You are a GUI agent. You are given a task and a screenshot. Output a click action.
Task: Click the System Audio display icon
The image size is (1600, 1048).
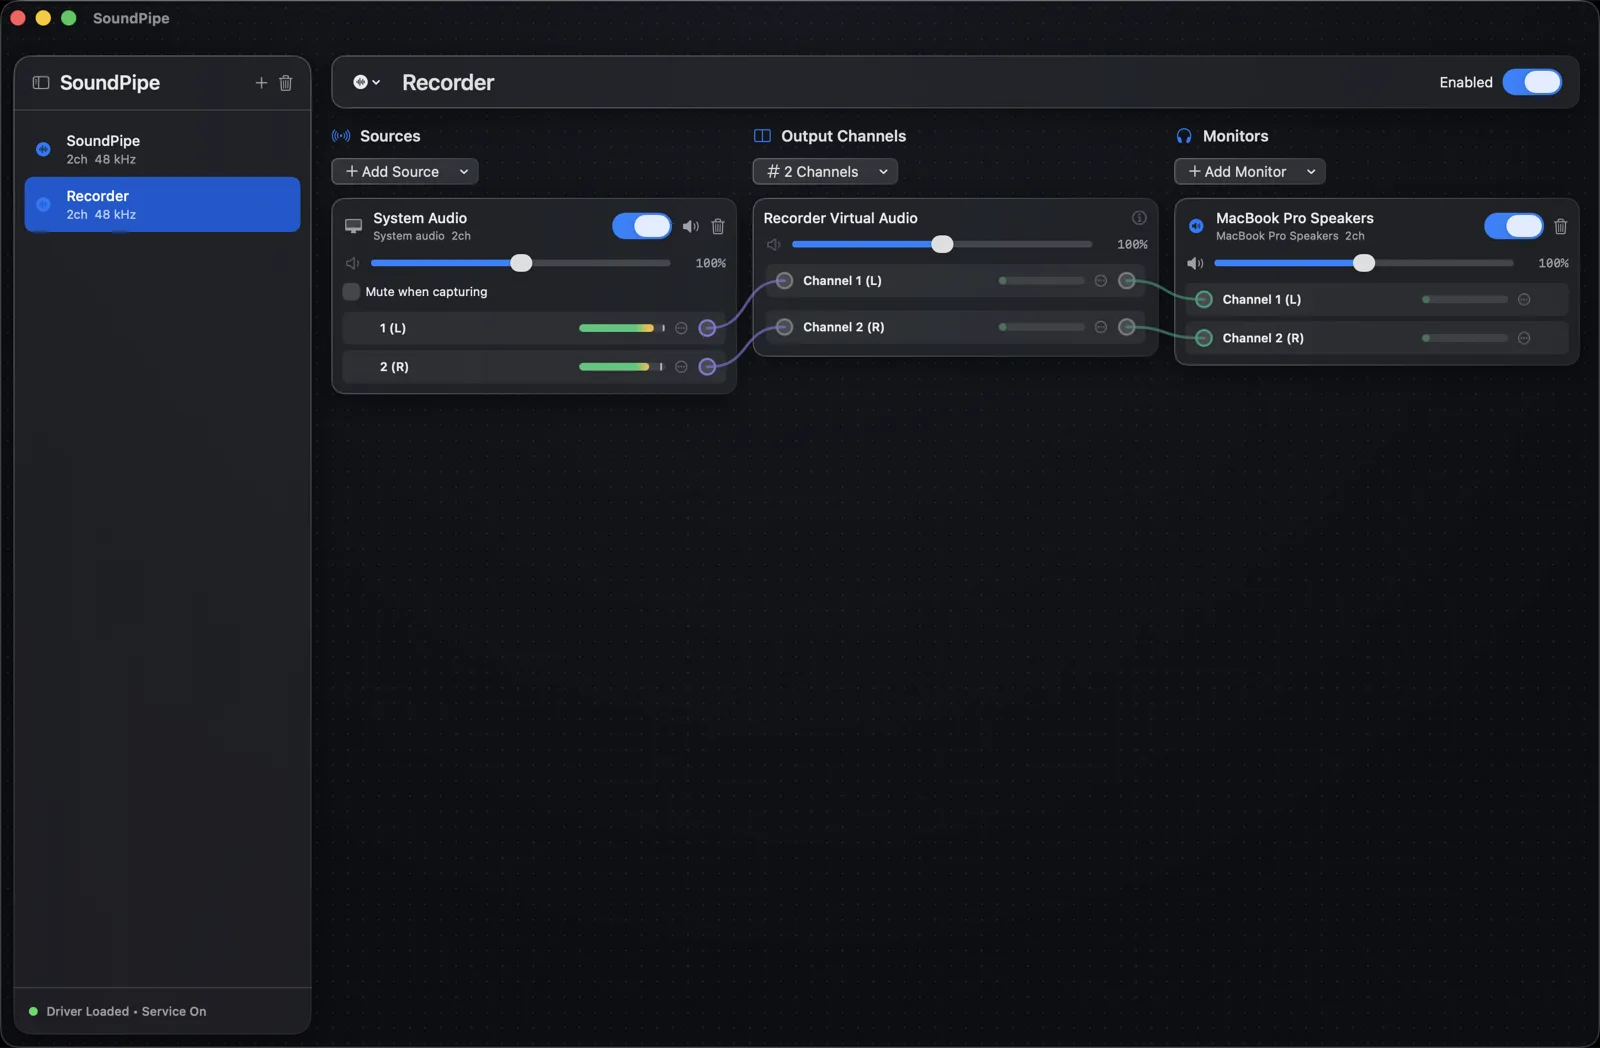pos(353,226)
